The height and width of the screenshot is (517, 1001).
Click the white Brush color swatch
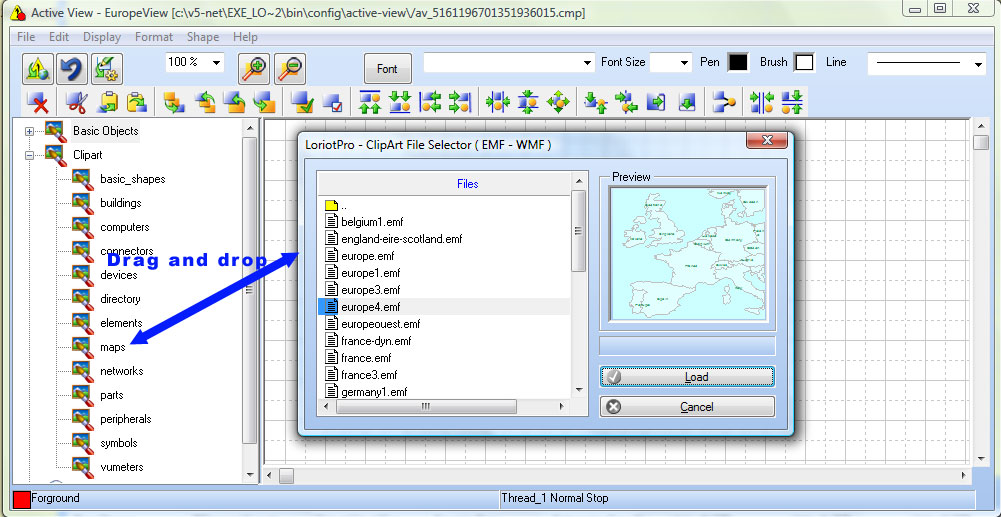click(x=805, y=63)
